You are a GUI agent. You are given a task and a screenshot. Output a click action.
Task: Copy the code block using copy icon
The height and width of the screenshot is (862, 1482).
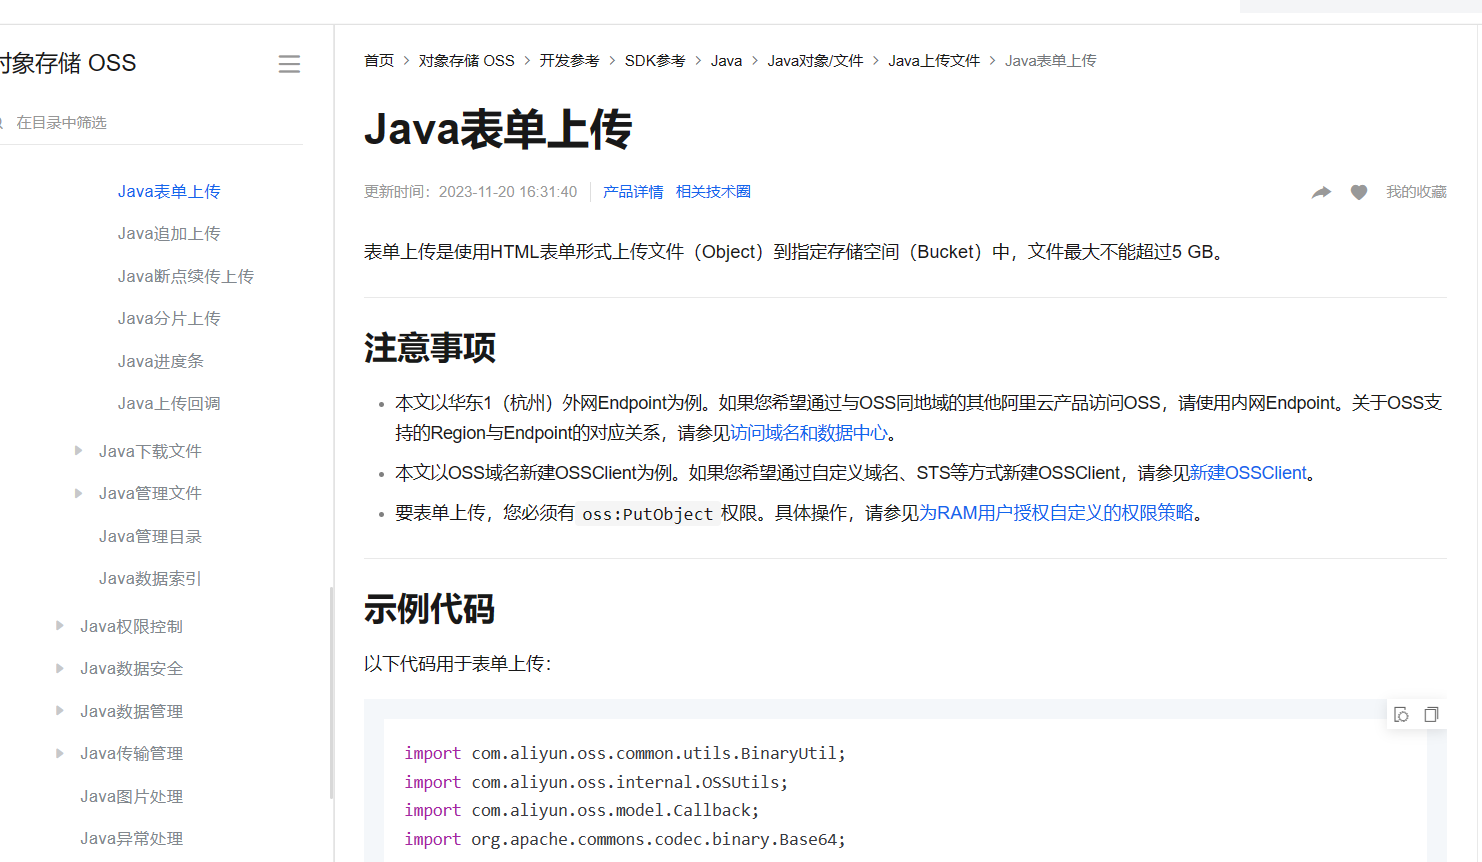(x=1431, y=714)
